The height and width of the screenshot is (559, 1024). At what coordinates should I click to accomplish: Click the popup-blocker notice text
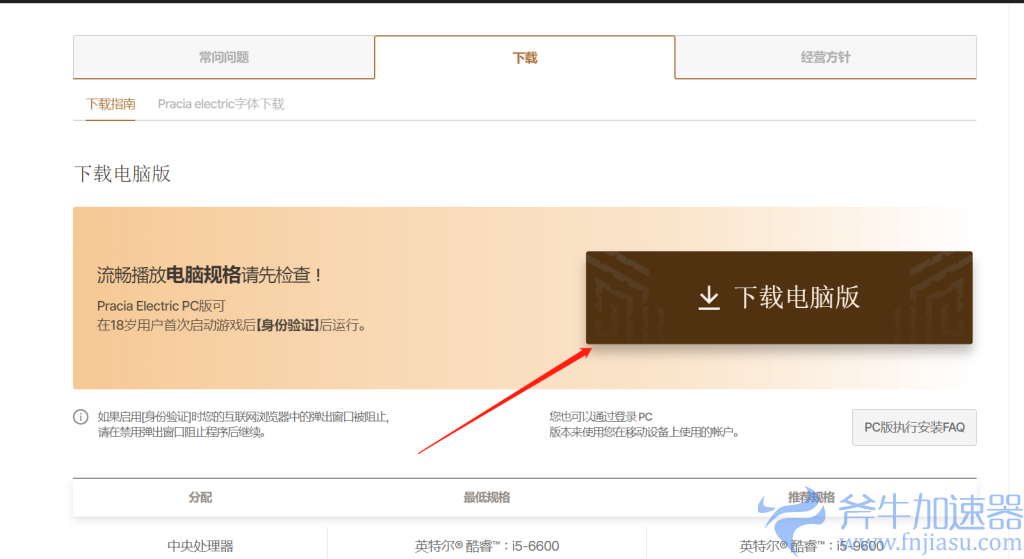pyautogui.click(x=244, y=424)
